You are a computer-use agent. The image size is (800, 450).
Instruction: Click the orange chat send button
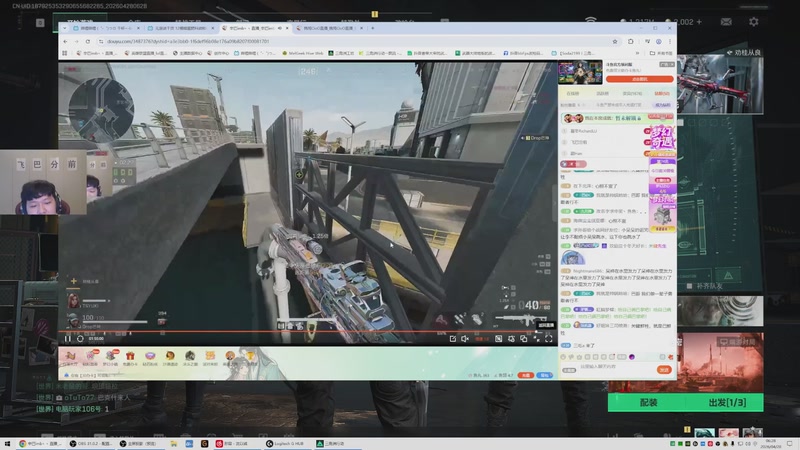click(664, 370)
